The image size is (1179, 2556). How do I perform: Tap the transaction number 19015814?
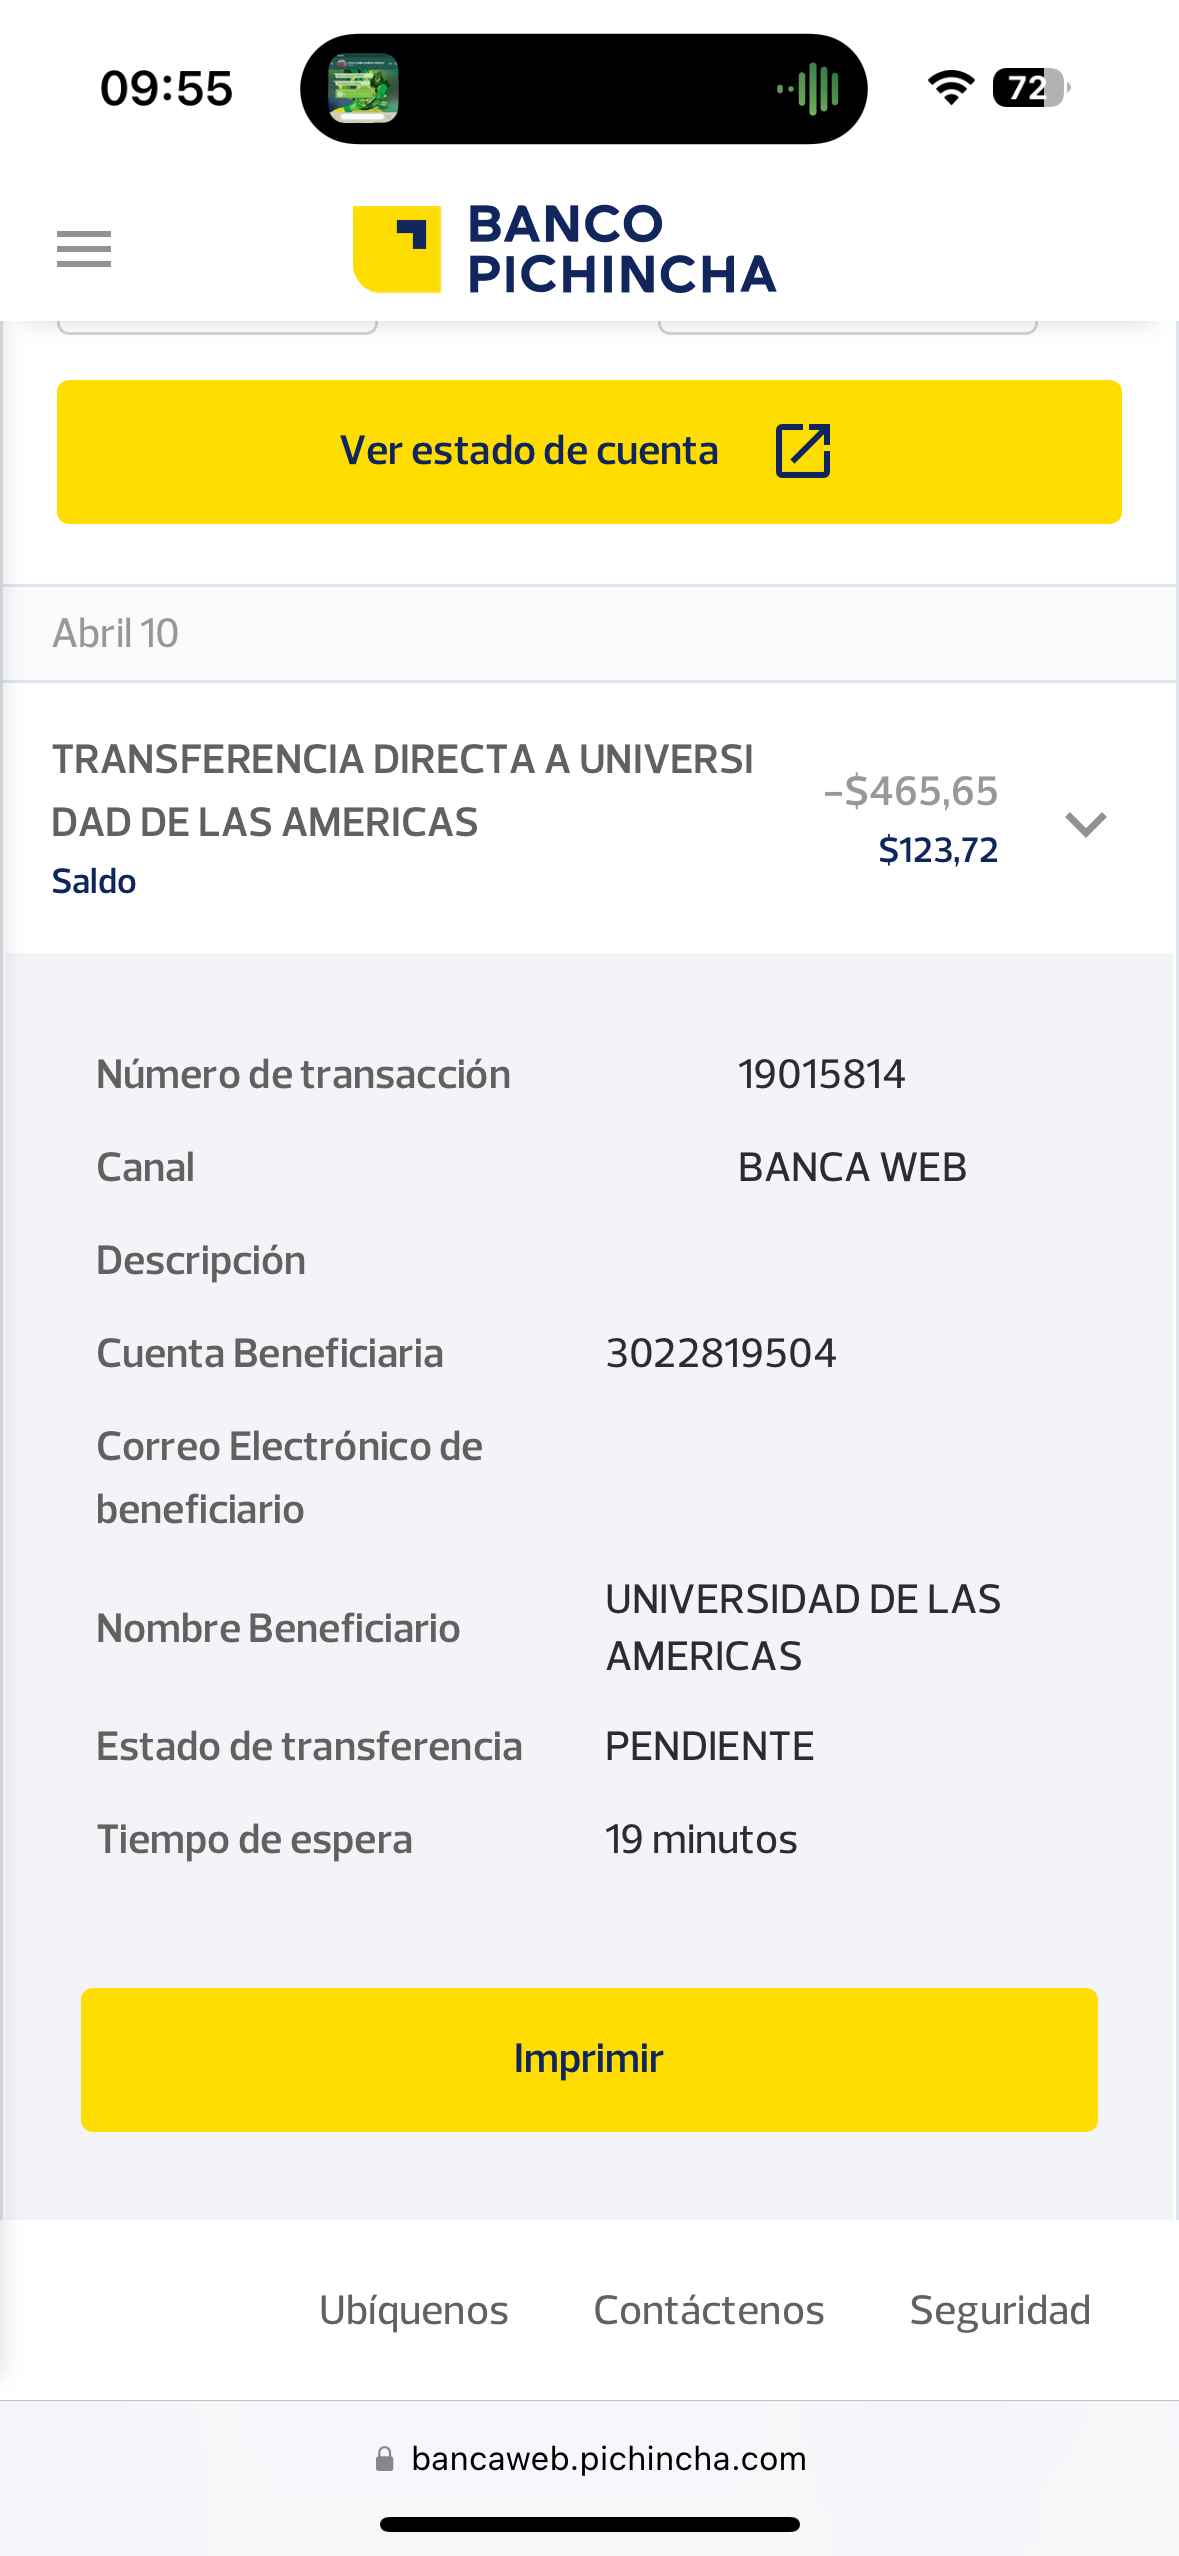pyautogui.click(x=821, y=1074)
